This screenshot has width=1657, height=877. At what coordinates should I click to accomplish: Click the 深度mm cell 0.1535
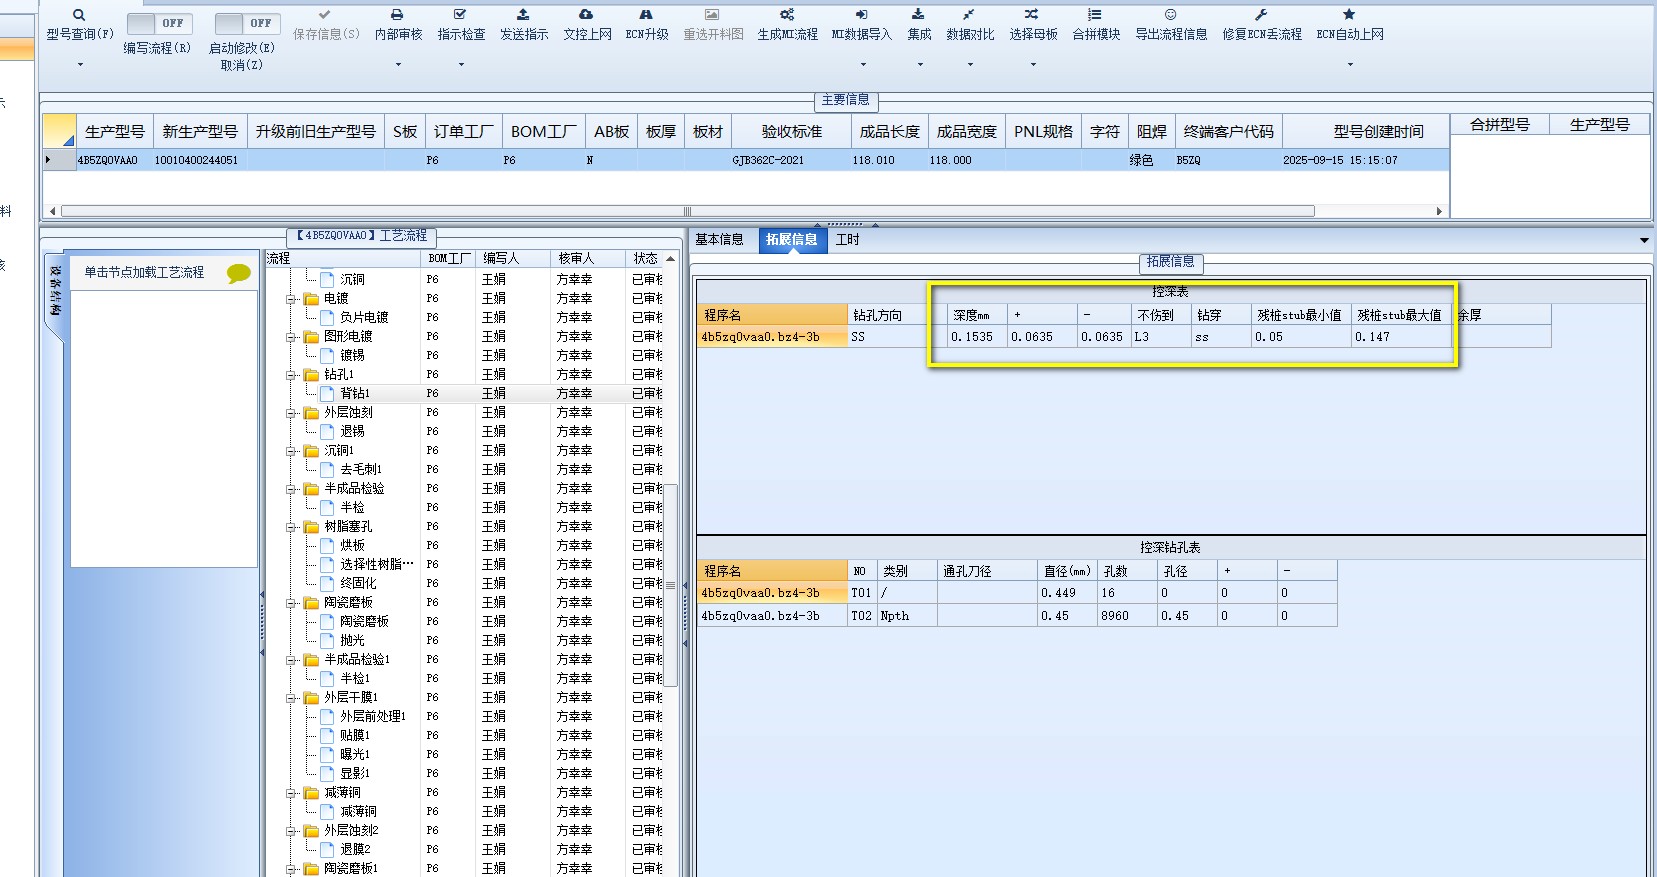tap(976, 337)
